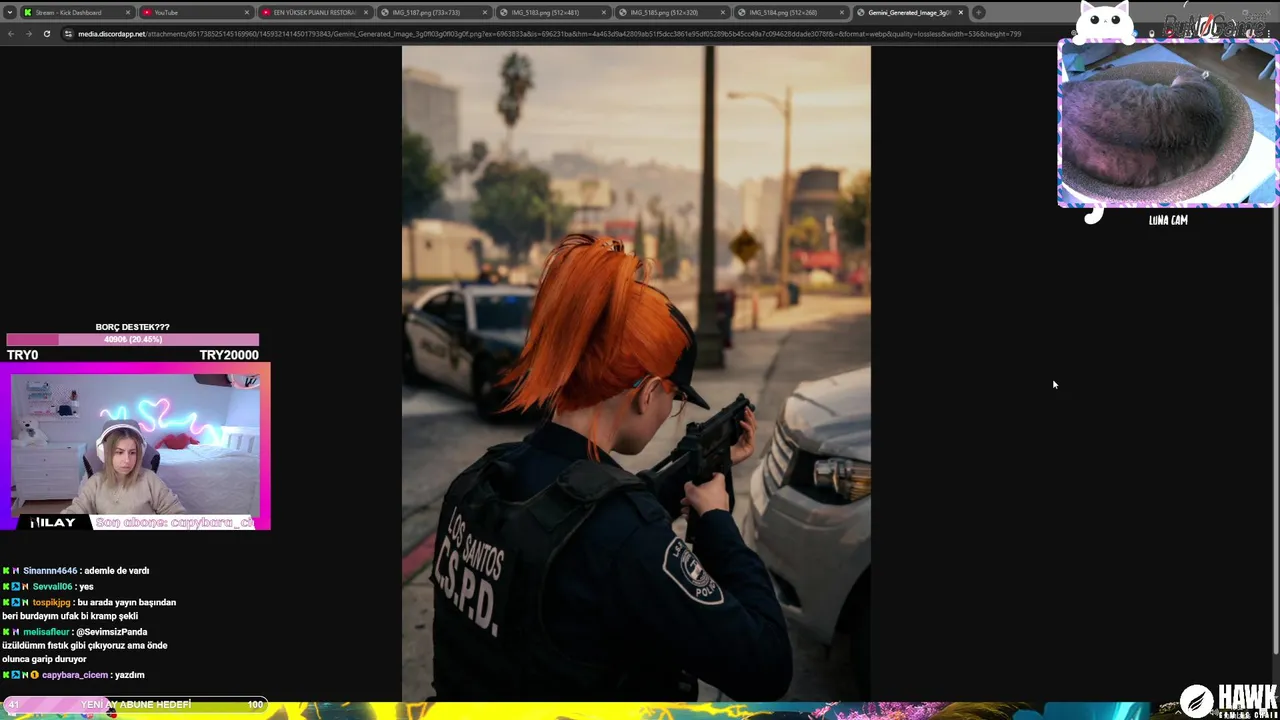Switch to the IMG_5185.png tab
The width and height of the screenshot is (1280, 720).
(671, 13)
